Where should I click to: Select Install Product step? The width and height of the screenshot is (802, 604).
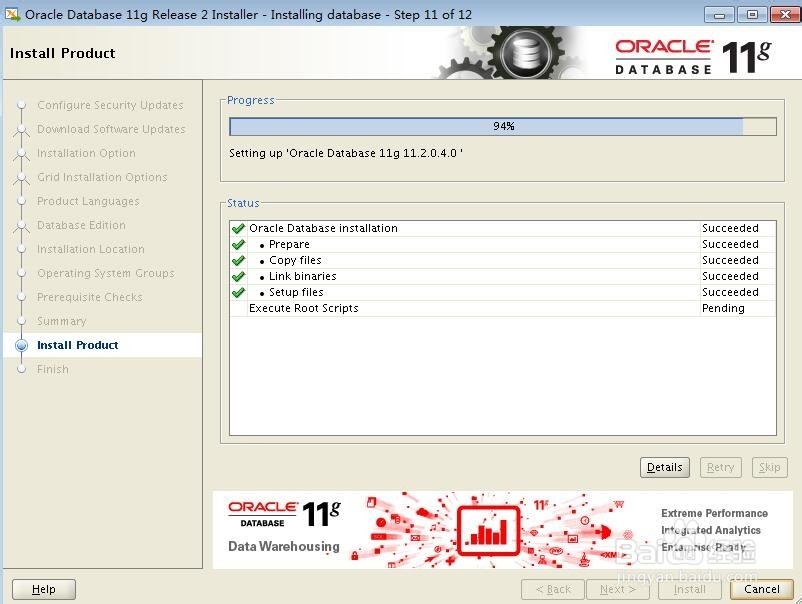(x=77, y=345)
